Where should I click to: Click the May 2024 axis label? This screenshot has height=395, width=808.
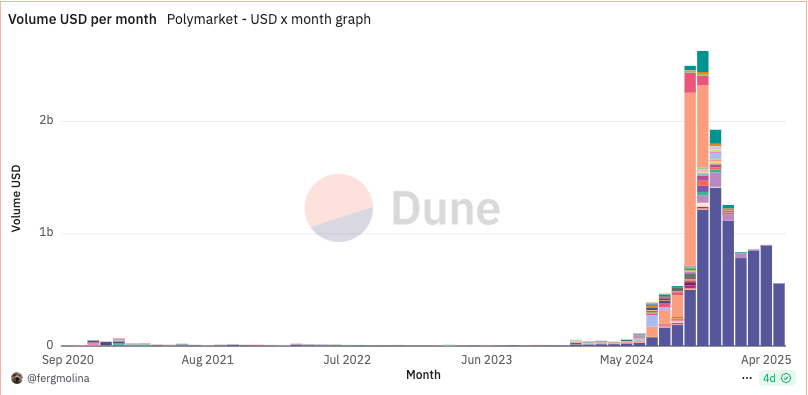point(626,359)
